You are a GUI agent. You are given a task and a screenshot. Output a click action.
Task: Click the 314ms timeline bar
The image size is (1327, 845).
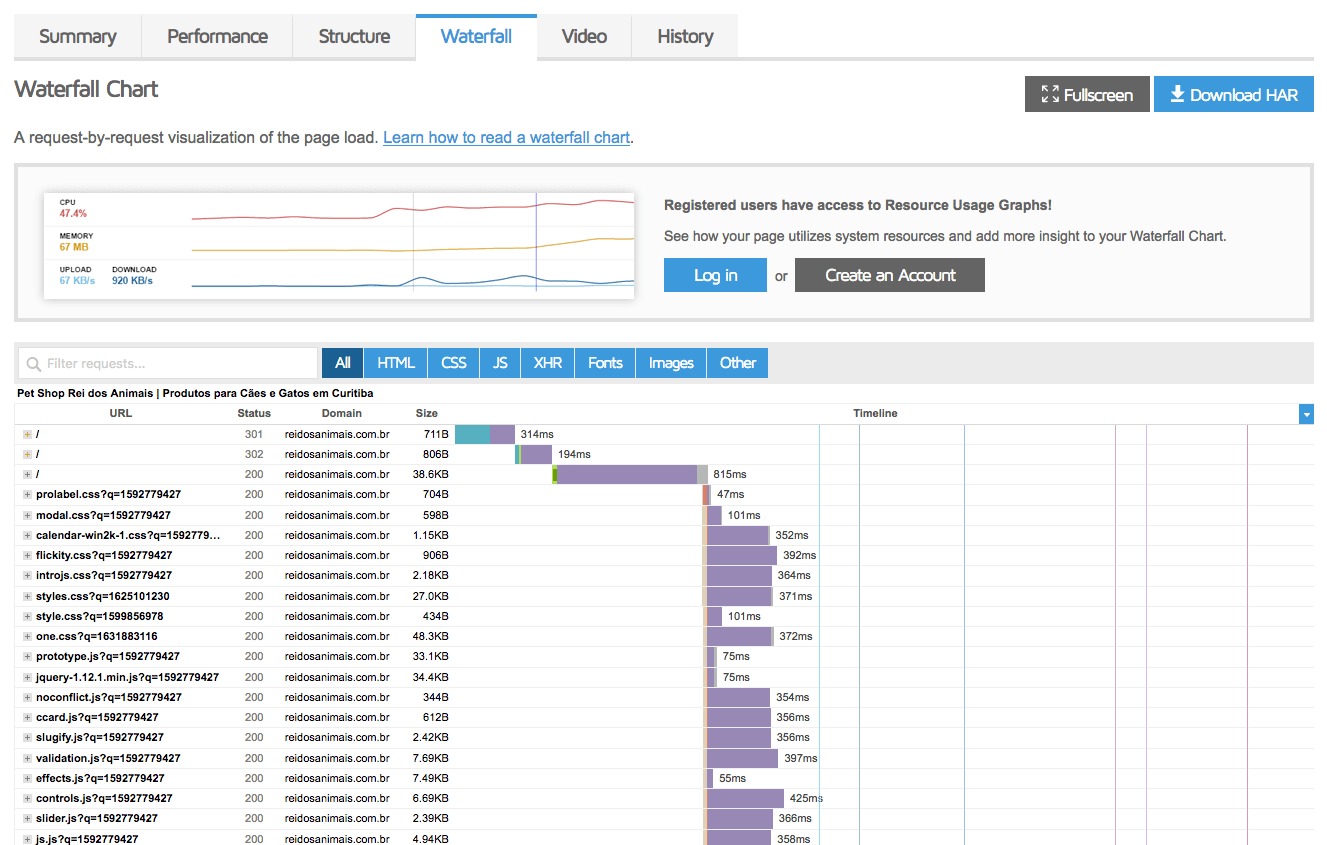485,434
